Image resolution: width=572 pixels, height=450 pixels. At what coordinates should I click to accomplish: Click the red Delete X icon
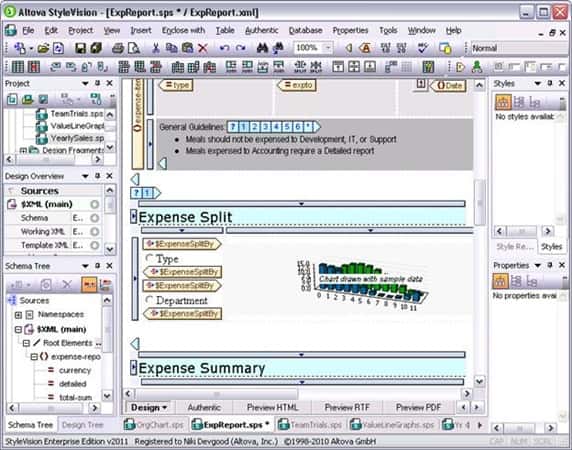pyautogui.click(x=203, y=48)
